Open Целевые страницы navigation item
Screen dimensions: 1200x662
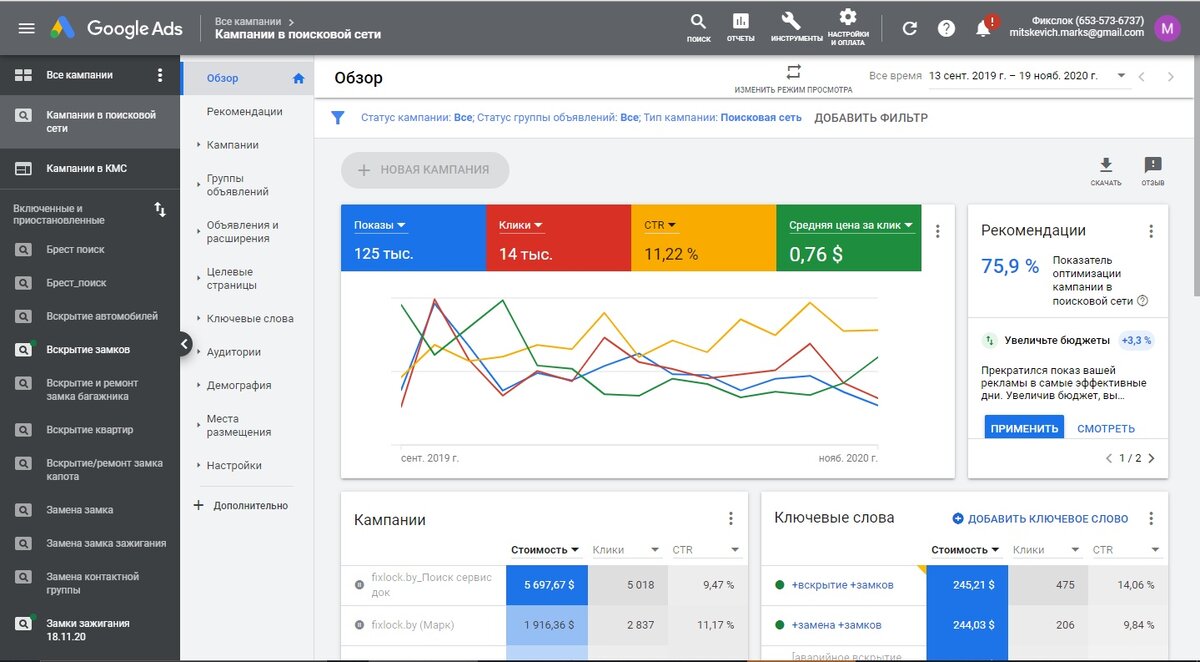point(232,278)
